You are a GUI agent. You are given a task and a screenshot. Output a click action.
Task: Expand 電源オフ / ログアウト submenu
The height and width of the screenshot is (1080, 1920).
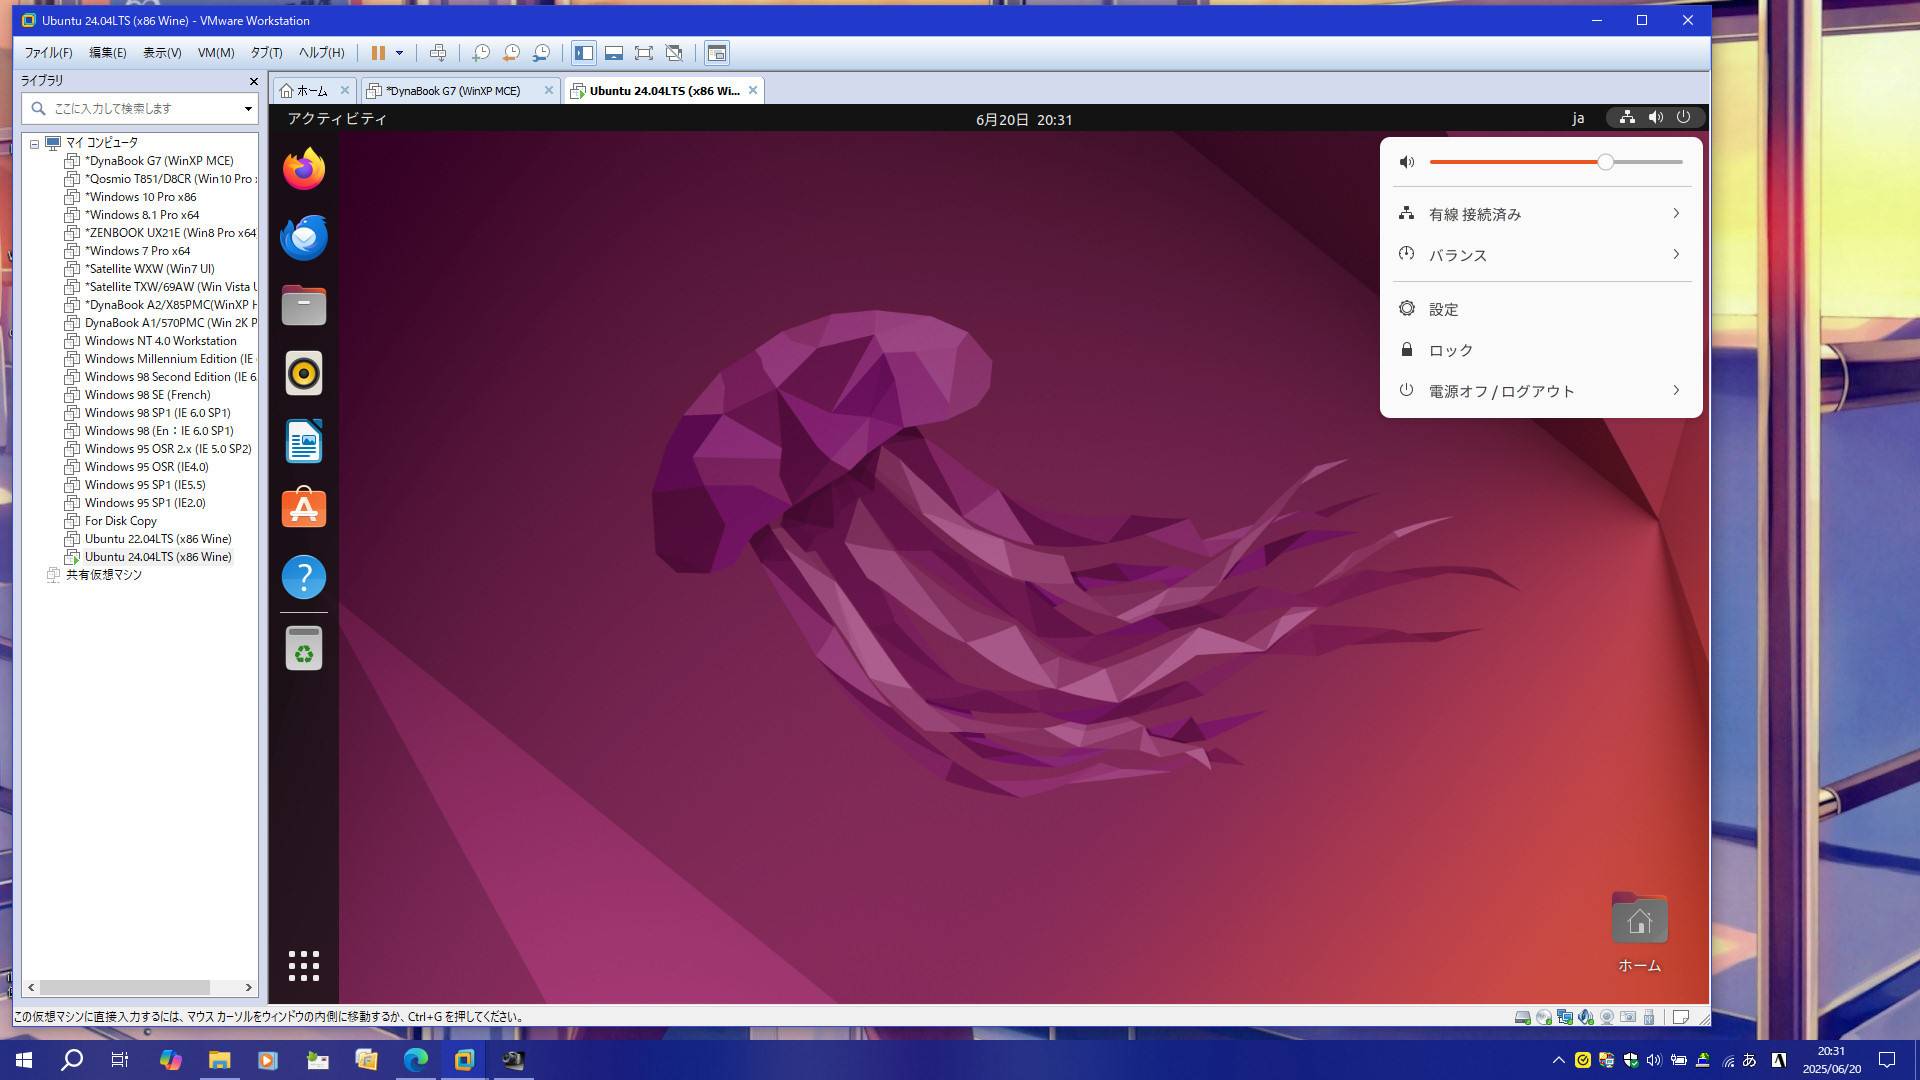(x=1541, y=391)
